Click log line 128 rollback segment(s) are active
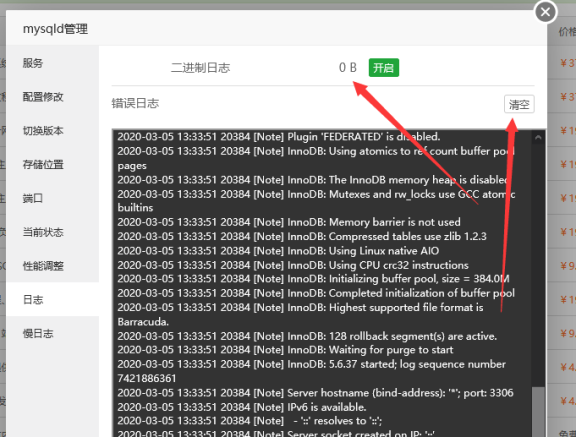 [x=307, y=336]
